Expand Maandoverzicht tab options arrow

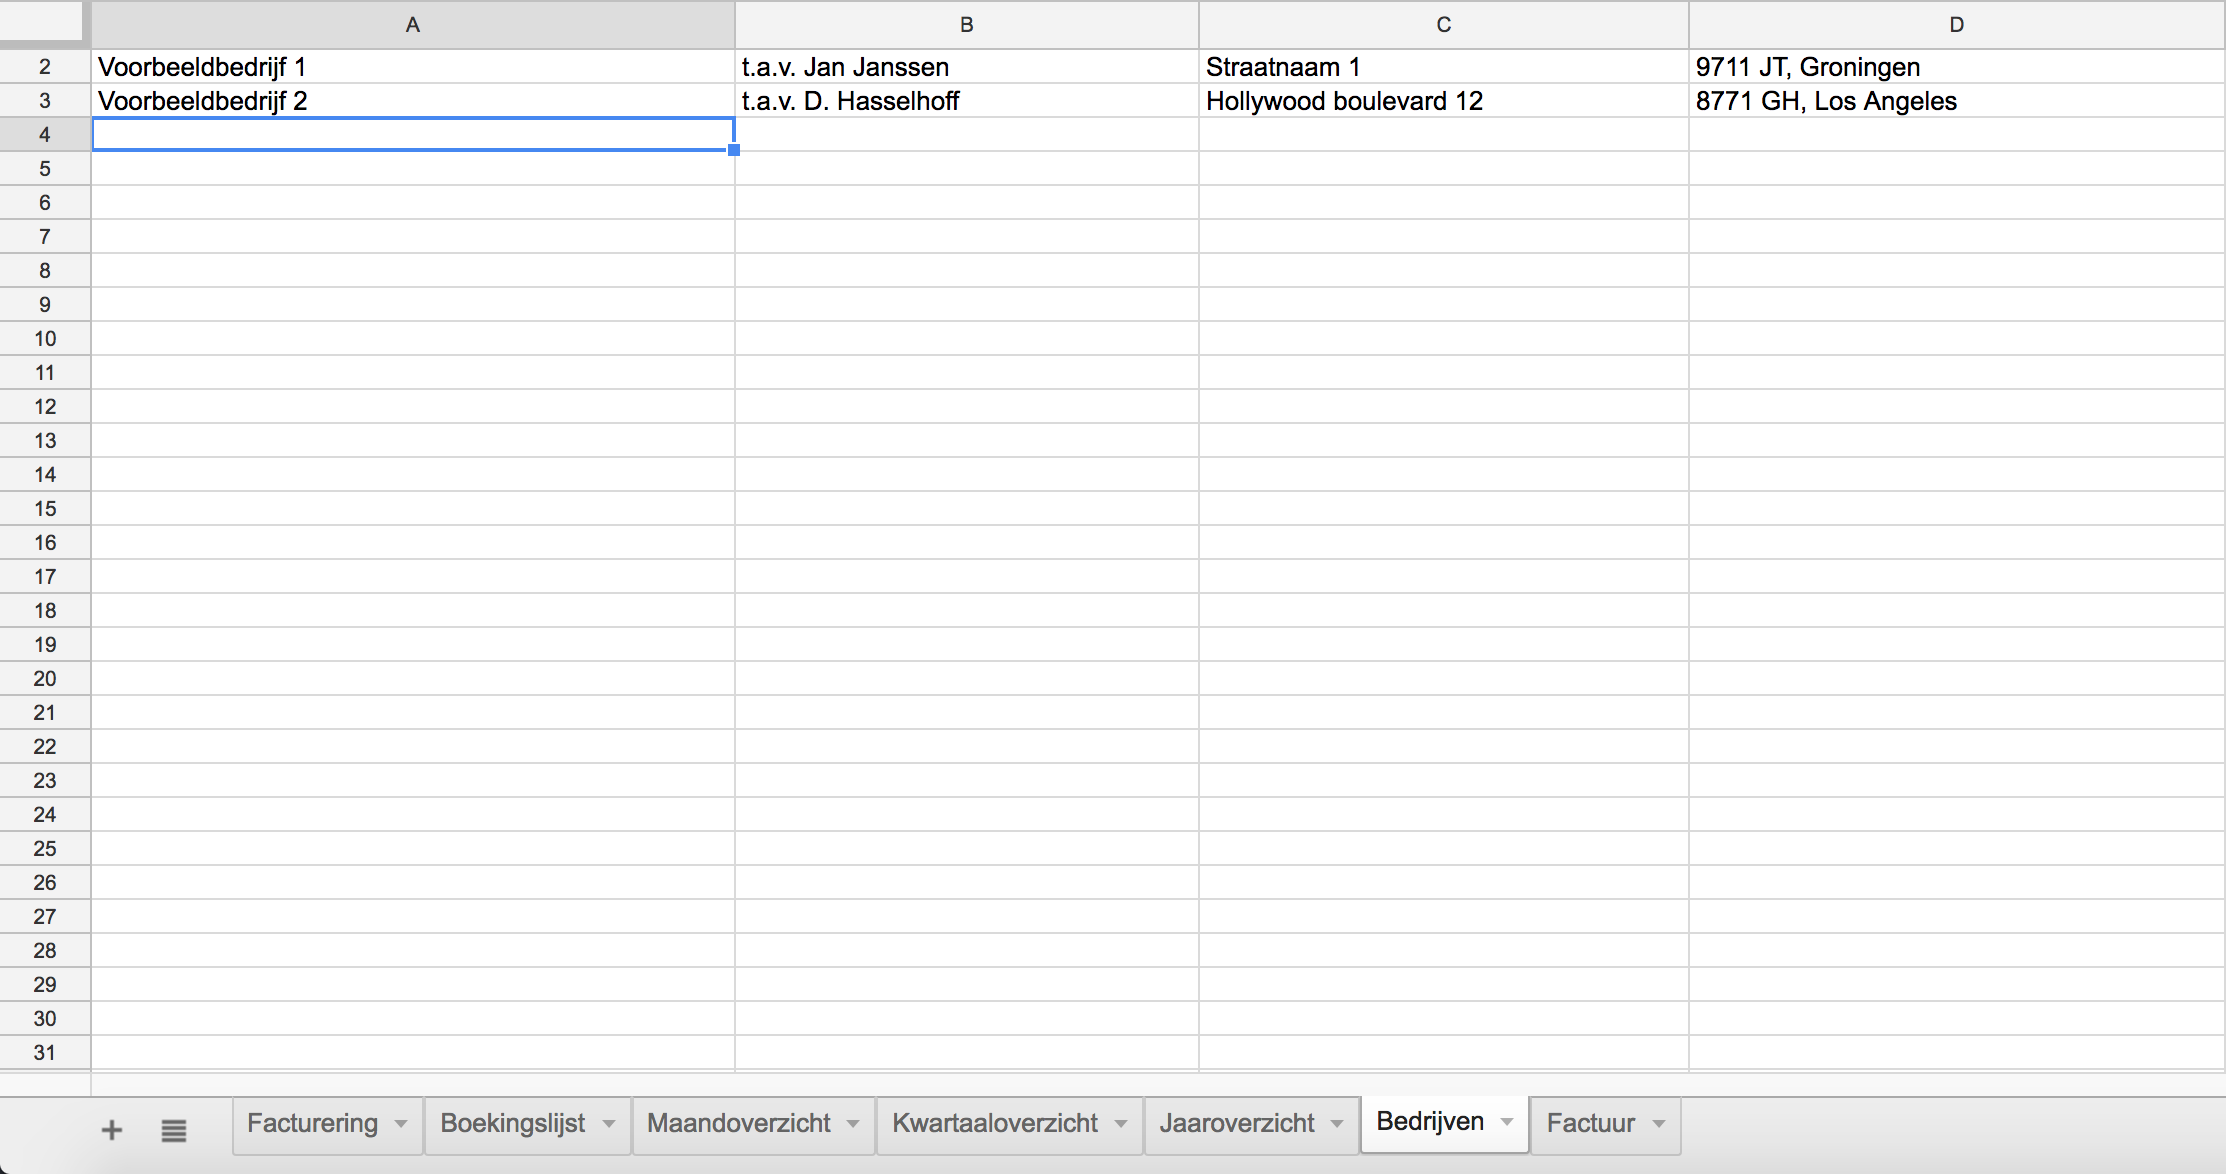pos(853,1124)
